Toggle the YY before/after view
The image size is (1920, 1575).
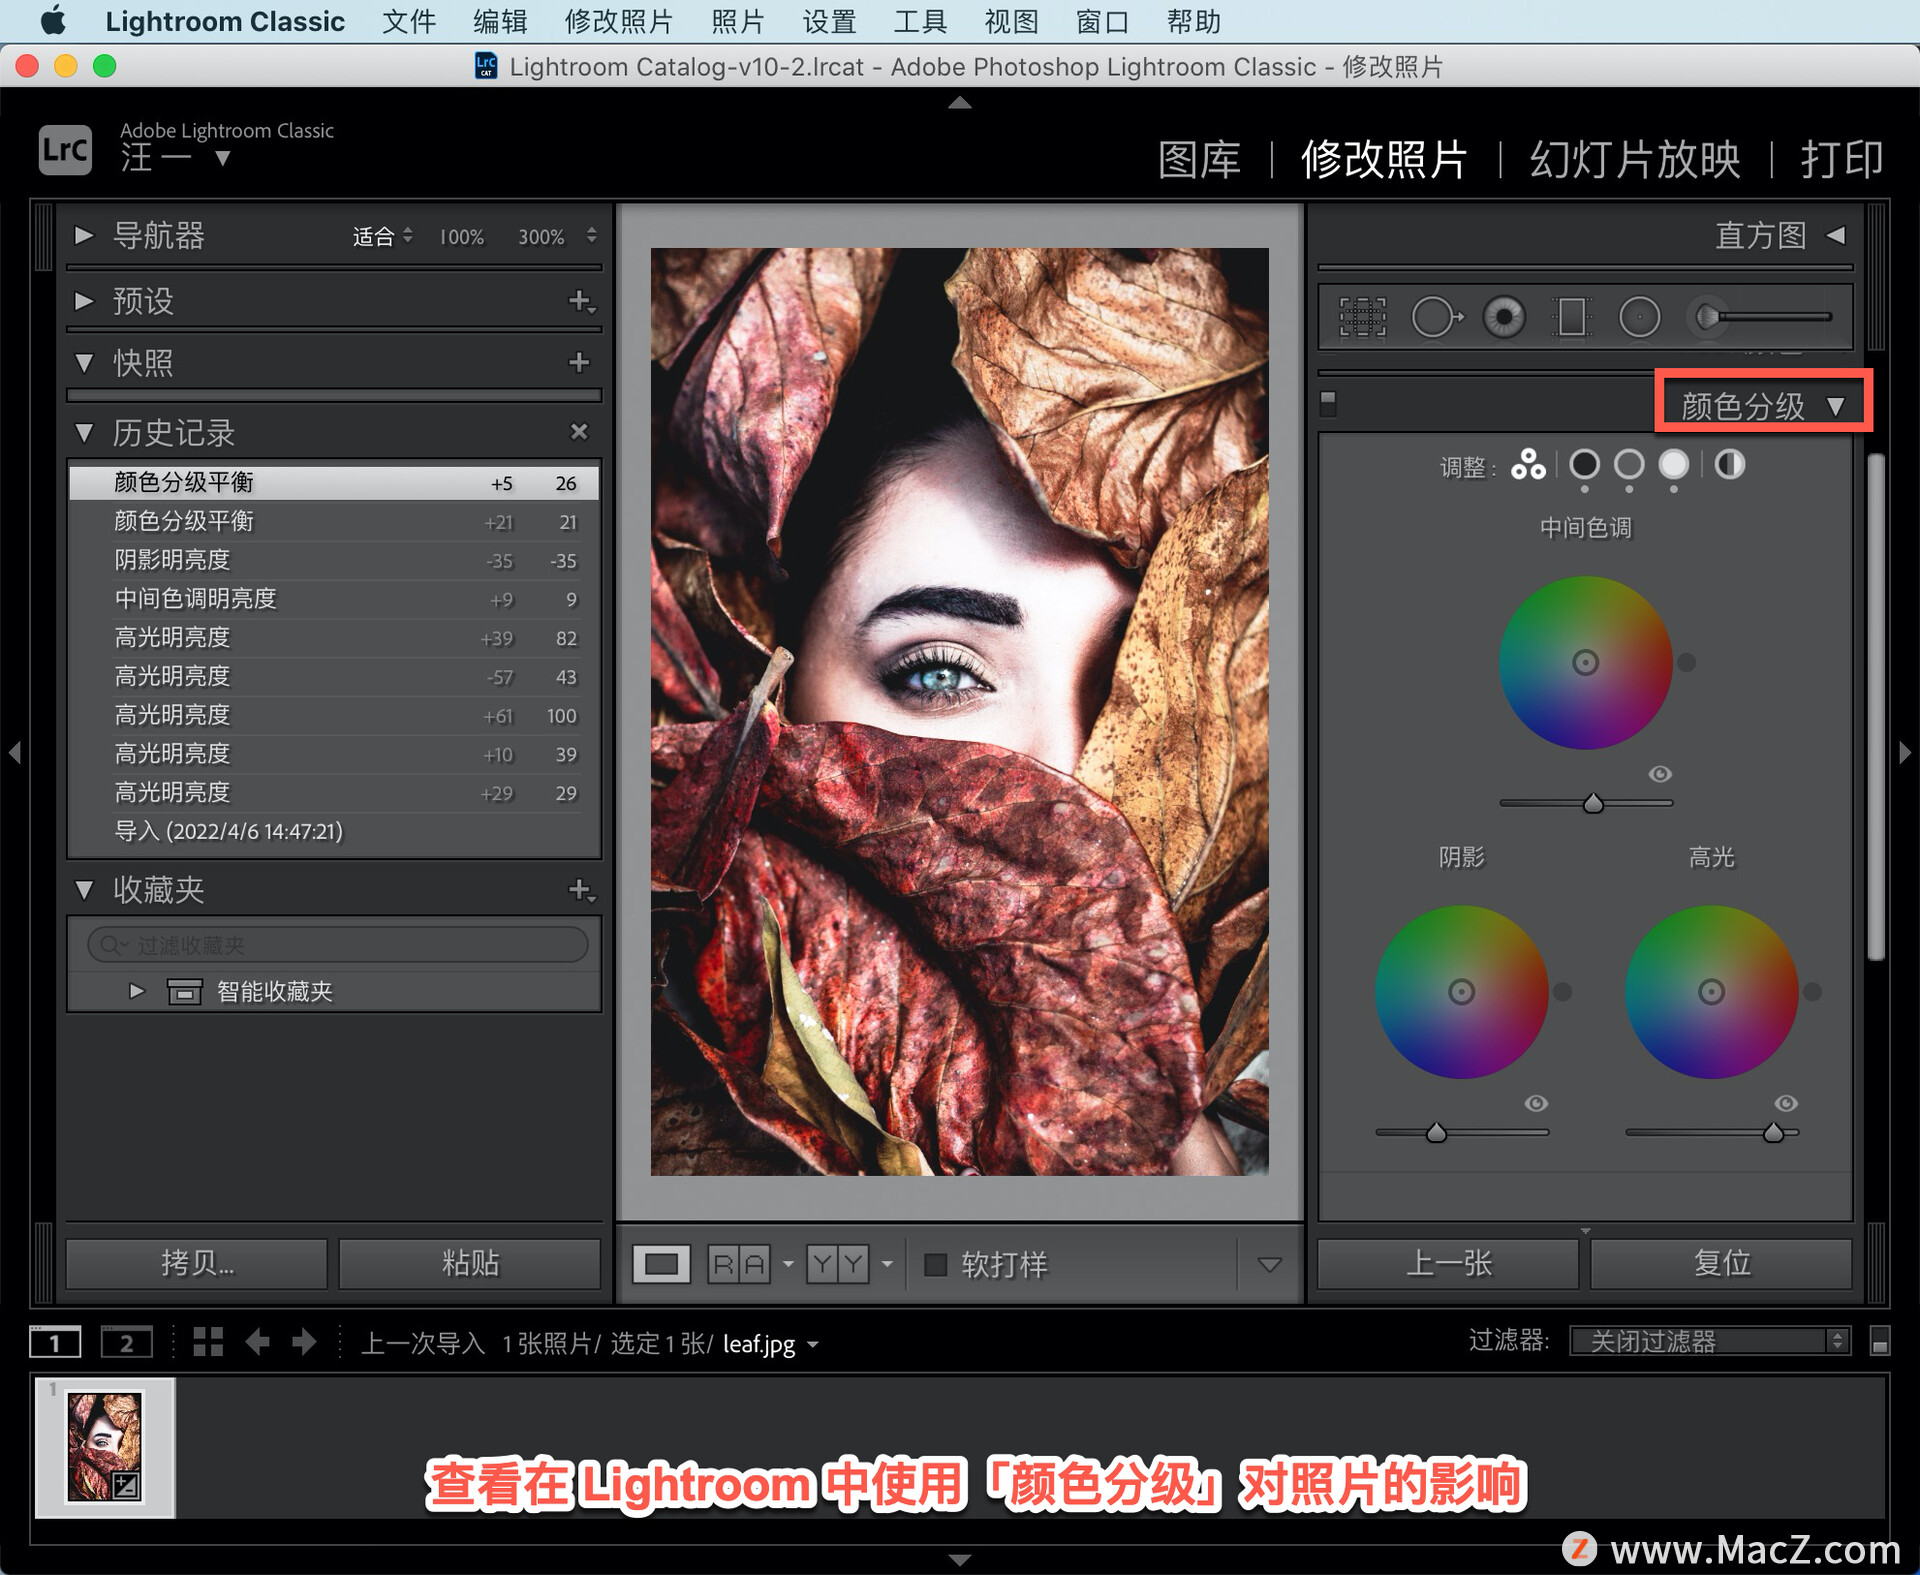pyautogui.click(x=837, y=1264)
